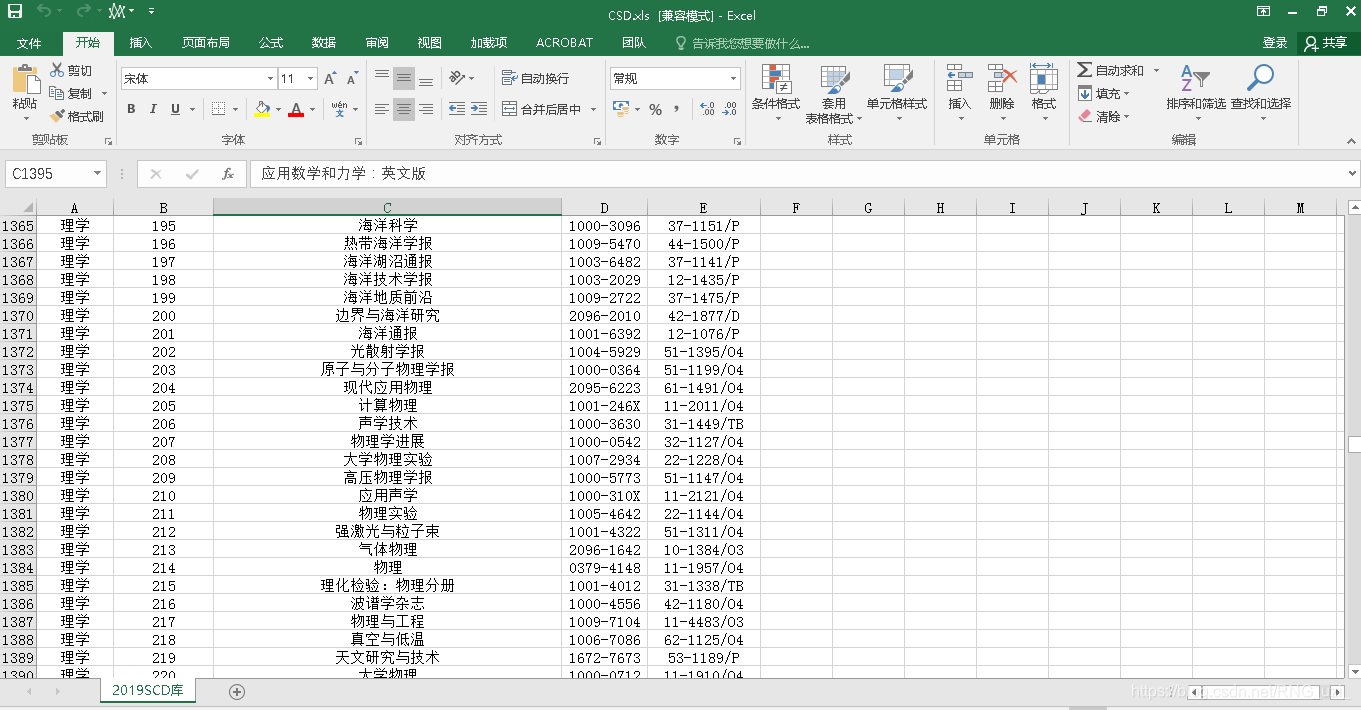Expand the formula bar chevron
The width and height of the screenshot is (1361, 710).
click(x=1351, y=174)
